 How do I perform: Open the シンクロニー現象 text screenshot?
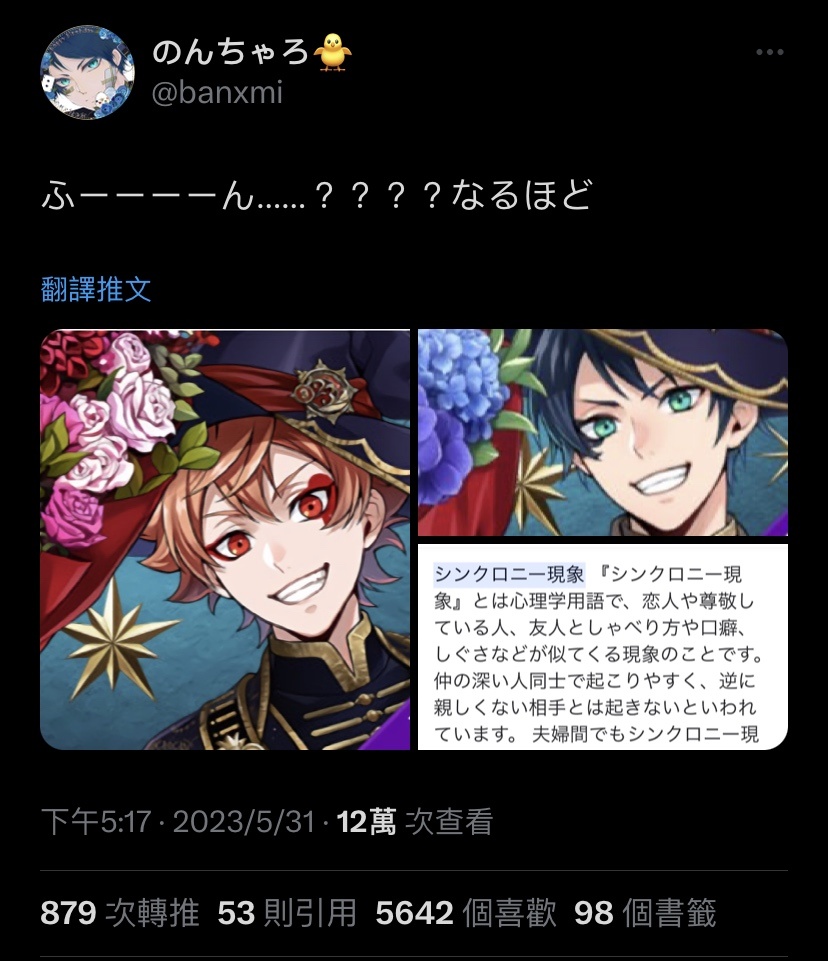click(602, 647)
